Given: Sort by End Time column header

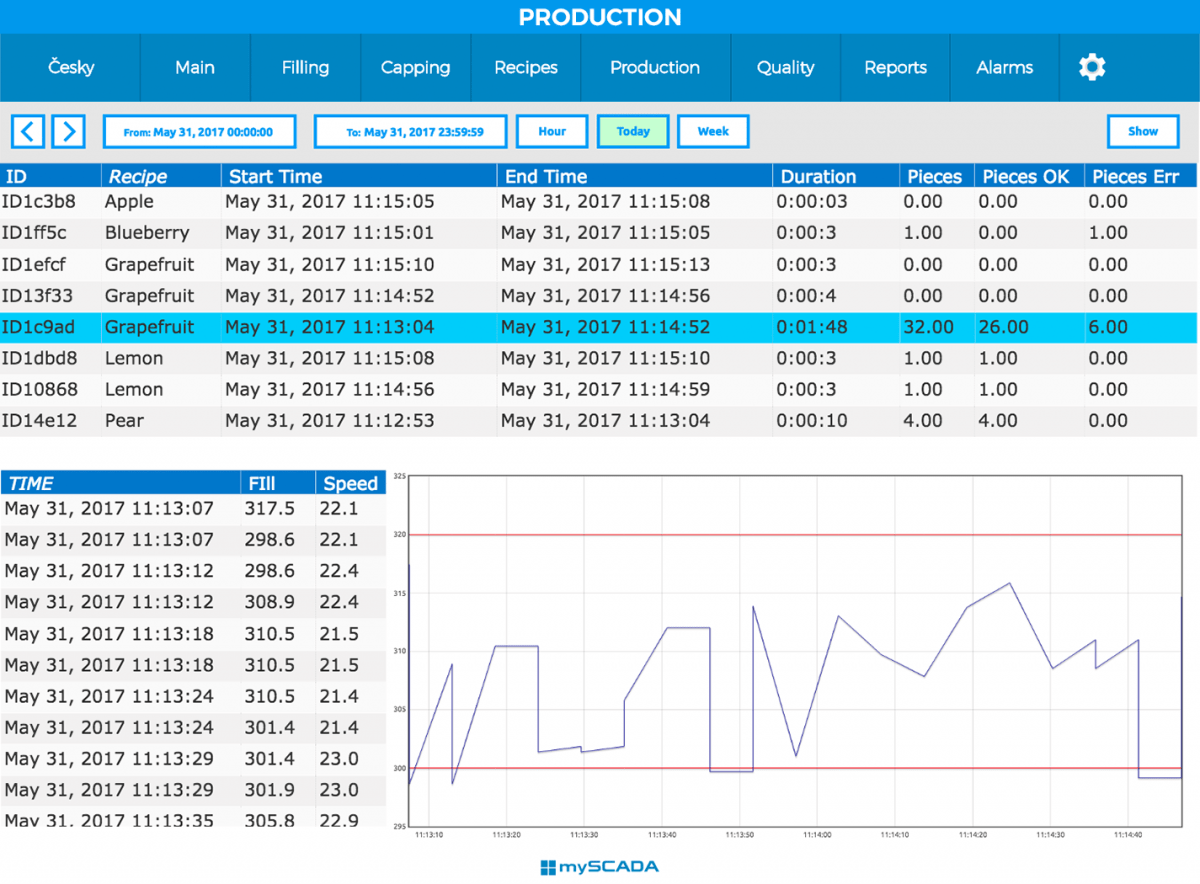Looking at the screenshot, I should coord(635,177).
